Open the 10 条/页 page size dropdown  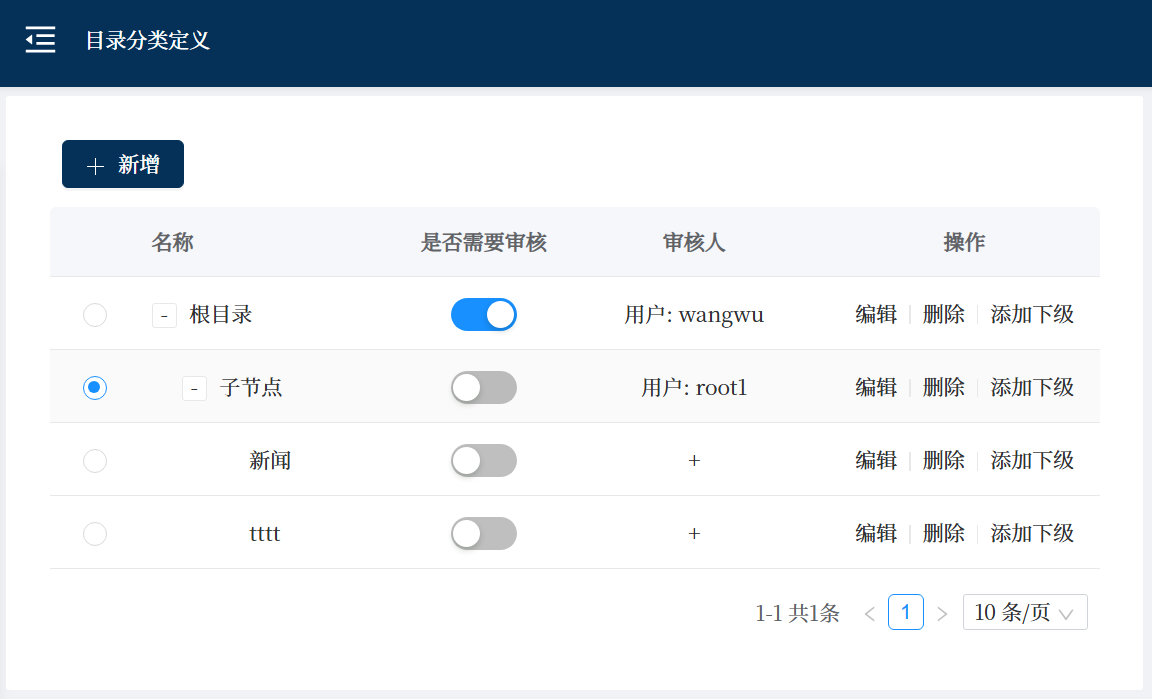tap(1025, 612)
